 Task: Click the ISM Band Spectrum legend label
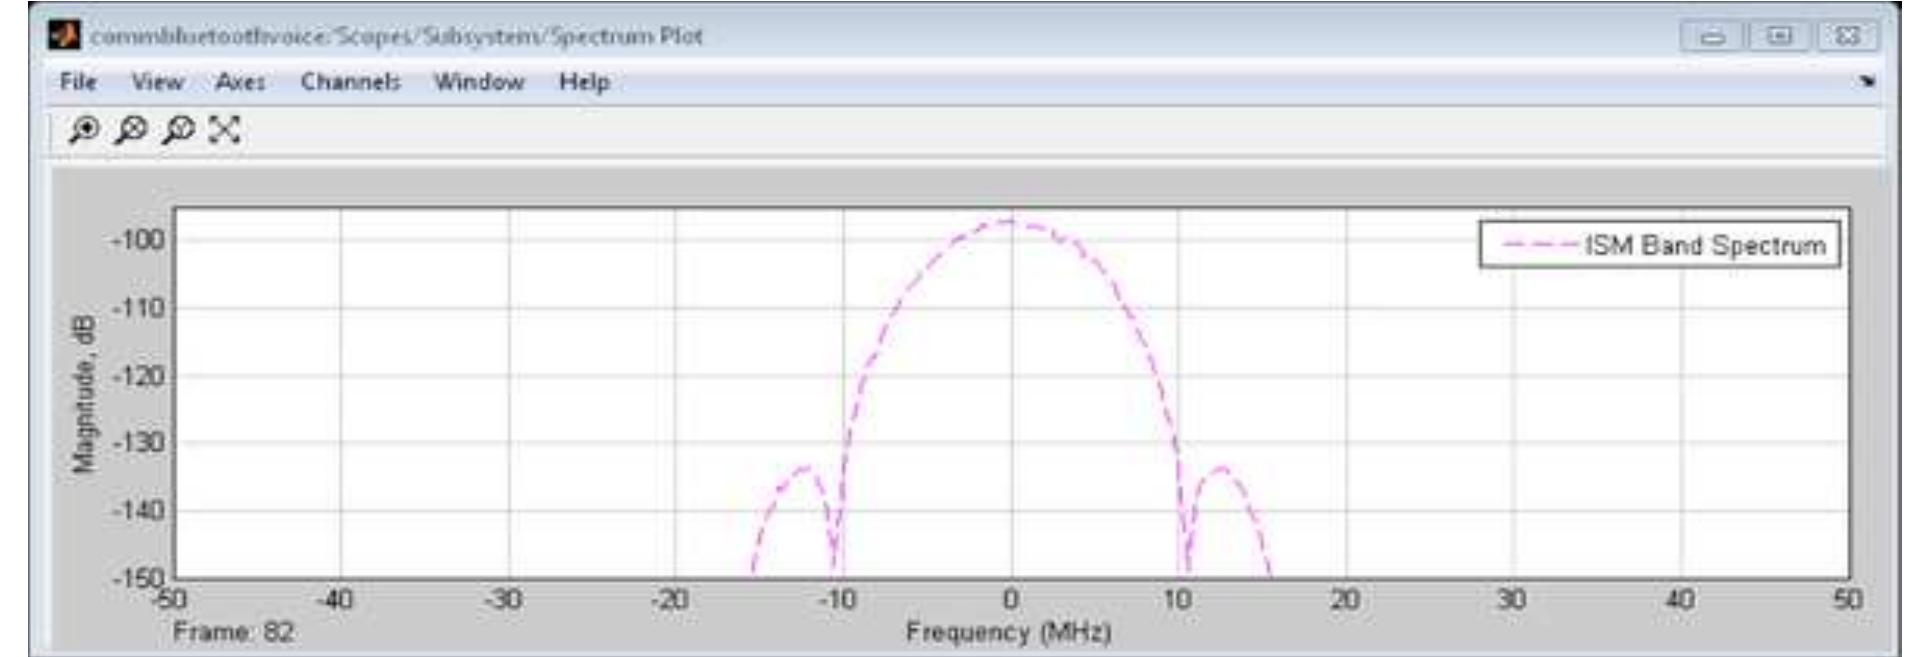(x=1706, y=246)
